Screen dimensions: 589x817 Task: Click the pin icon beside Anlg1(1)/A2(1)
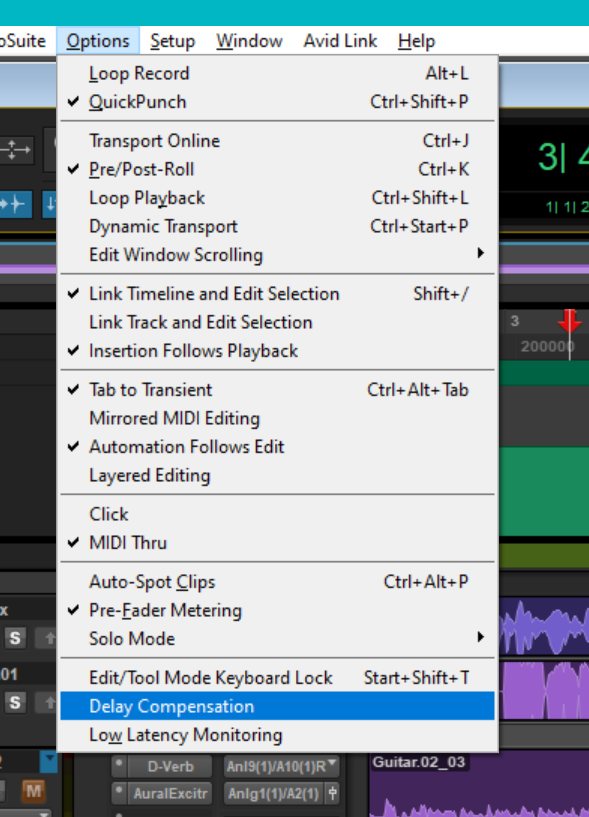click(x=333, y=793)
